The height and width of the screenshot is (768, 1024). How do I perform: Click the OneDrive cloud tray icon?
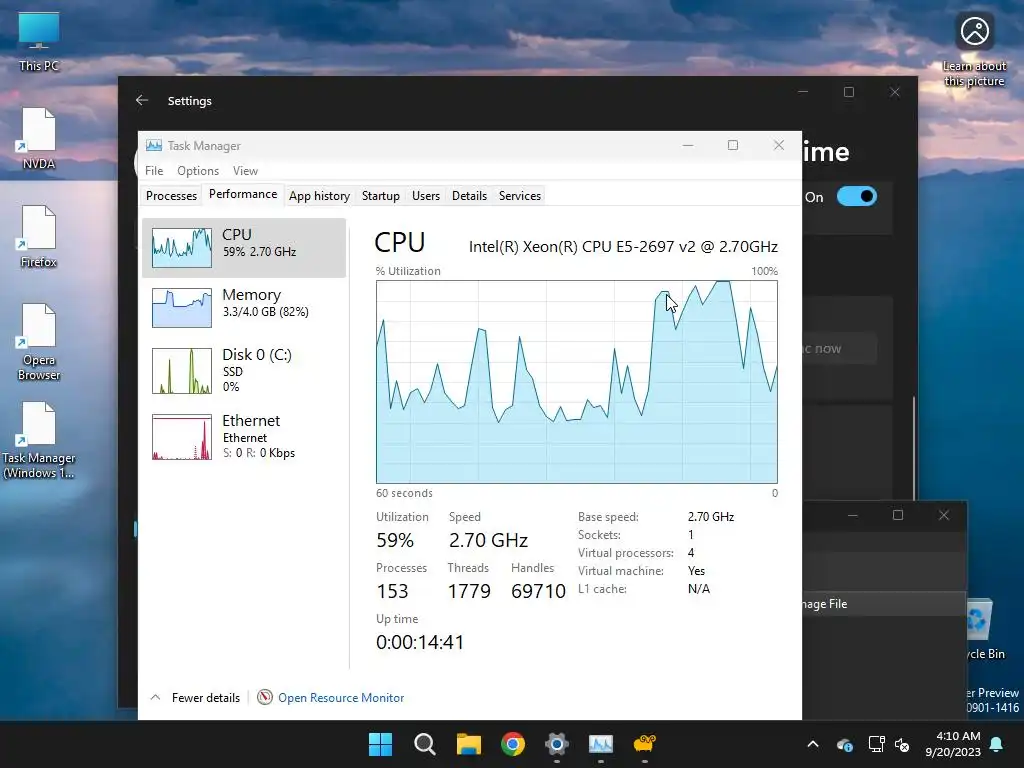coord(844,744)
